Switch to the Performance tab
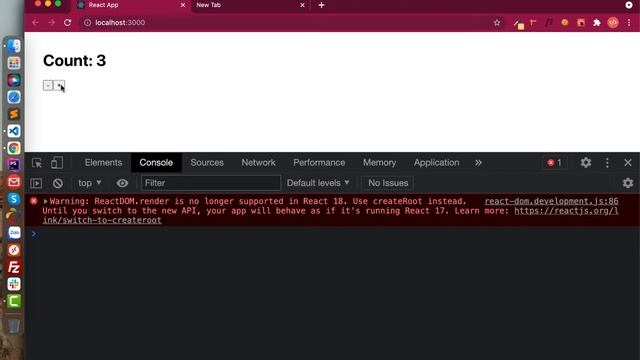The height and width of the screenshot is (360, 640). 319,162
